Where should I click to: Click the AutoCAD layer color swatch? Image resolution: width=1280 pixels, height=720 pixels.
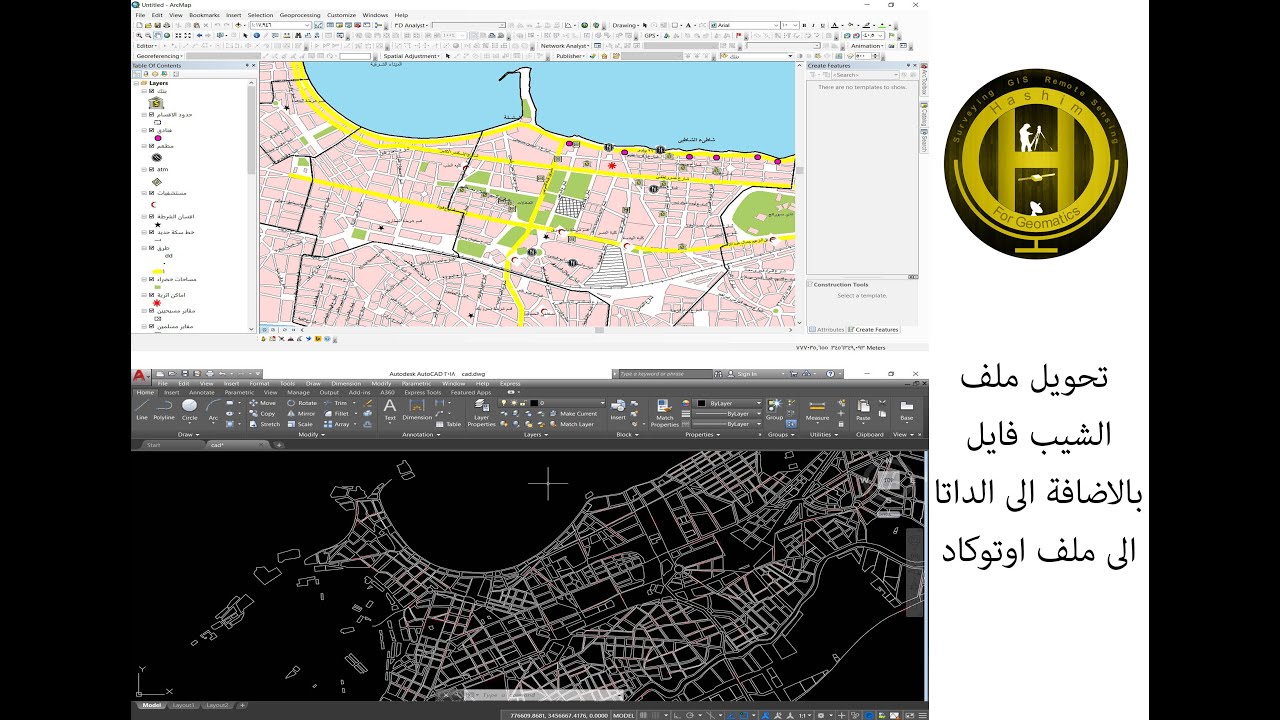[533, 403]
